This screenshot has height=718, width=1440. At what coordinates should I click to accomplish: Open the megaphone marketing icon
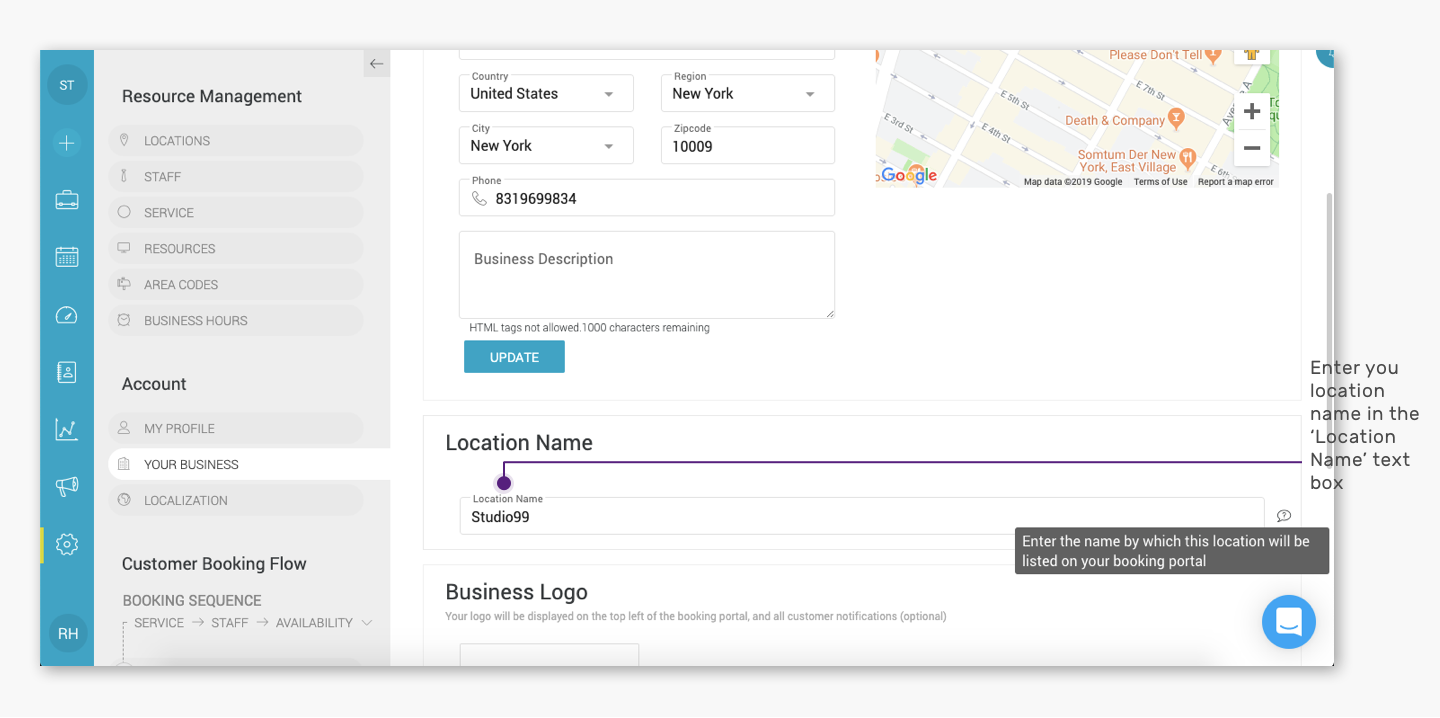[x=67, y=487]
